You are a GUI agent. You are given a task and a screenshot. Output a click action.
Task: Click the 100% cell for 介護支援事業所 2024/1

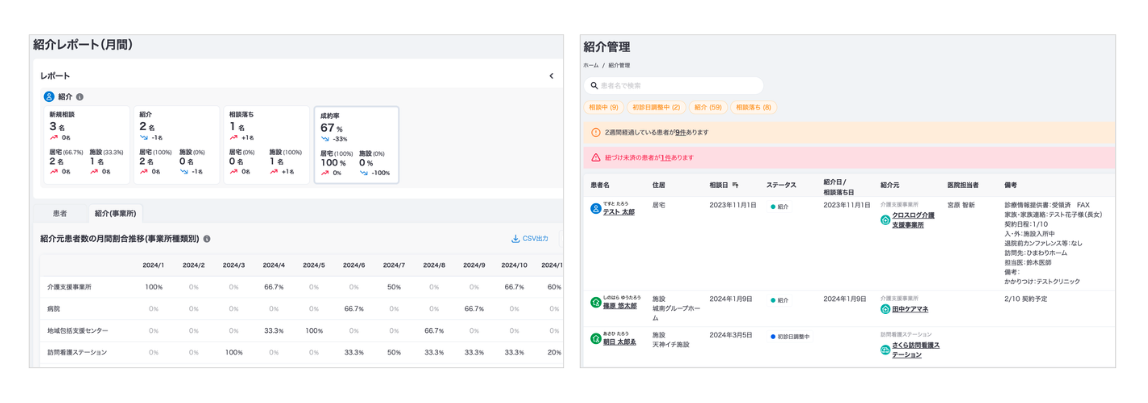[153, 287]
